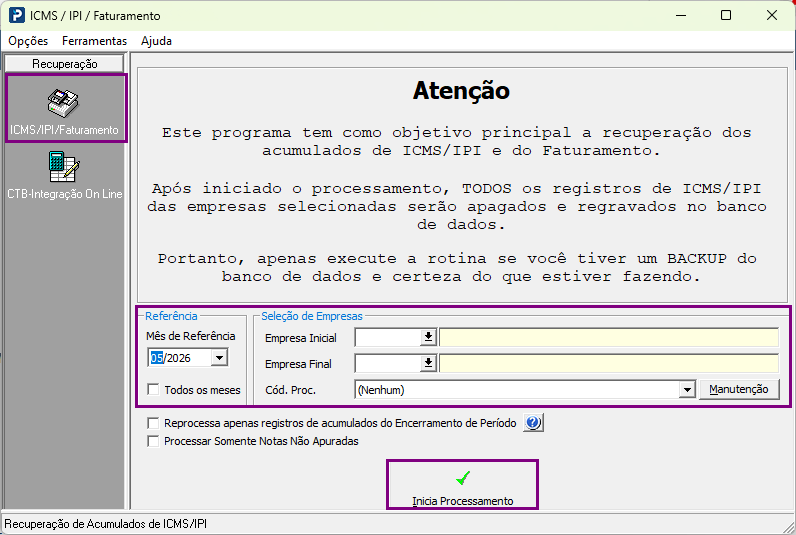The width and height of the screenshot is (796, 535).
Task: Open the Ferramentas menu
Action: coord(94,41)
